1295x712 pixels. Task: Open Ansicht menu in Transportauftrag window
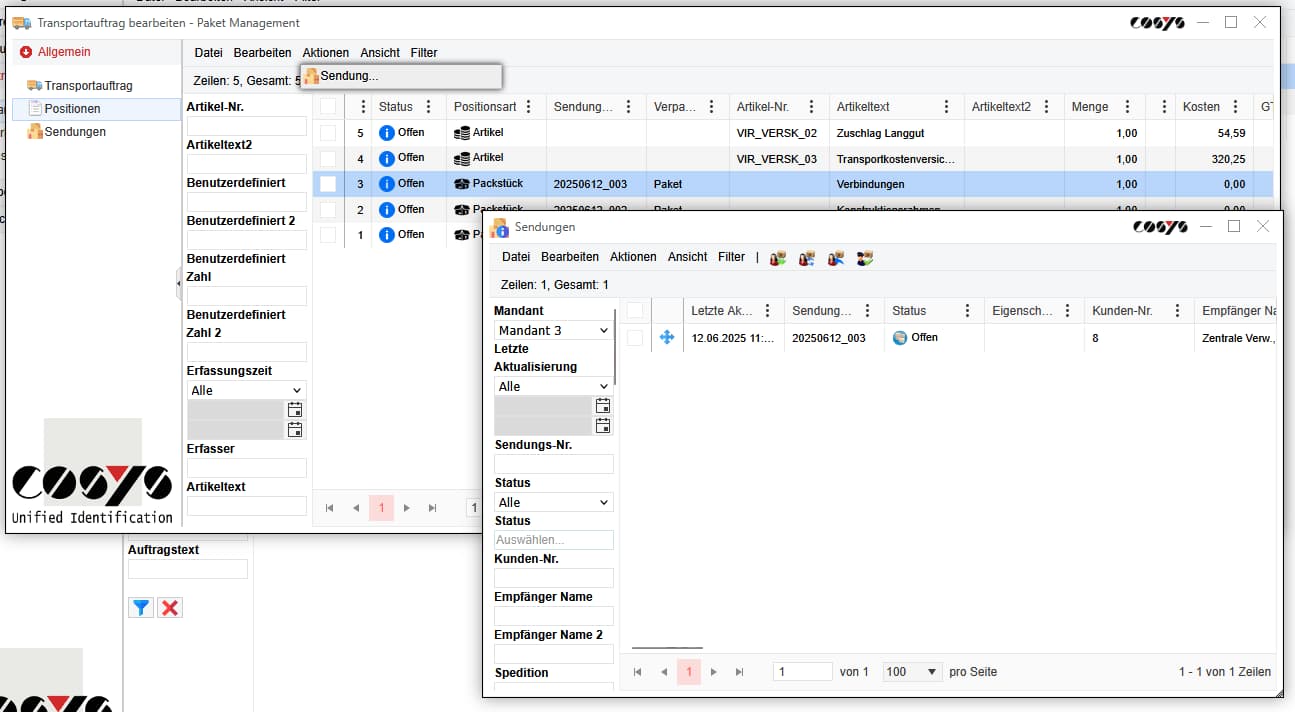(380, 53)
